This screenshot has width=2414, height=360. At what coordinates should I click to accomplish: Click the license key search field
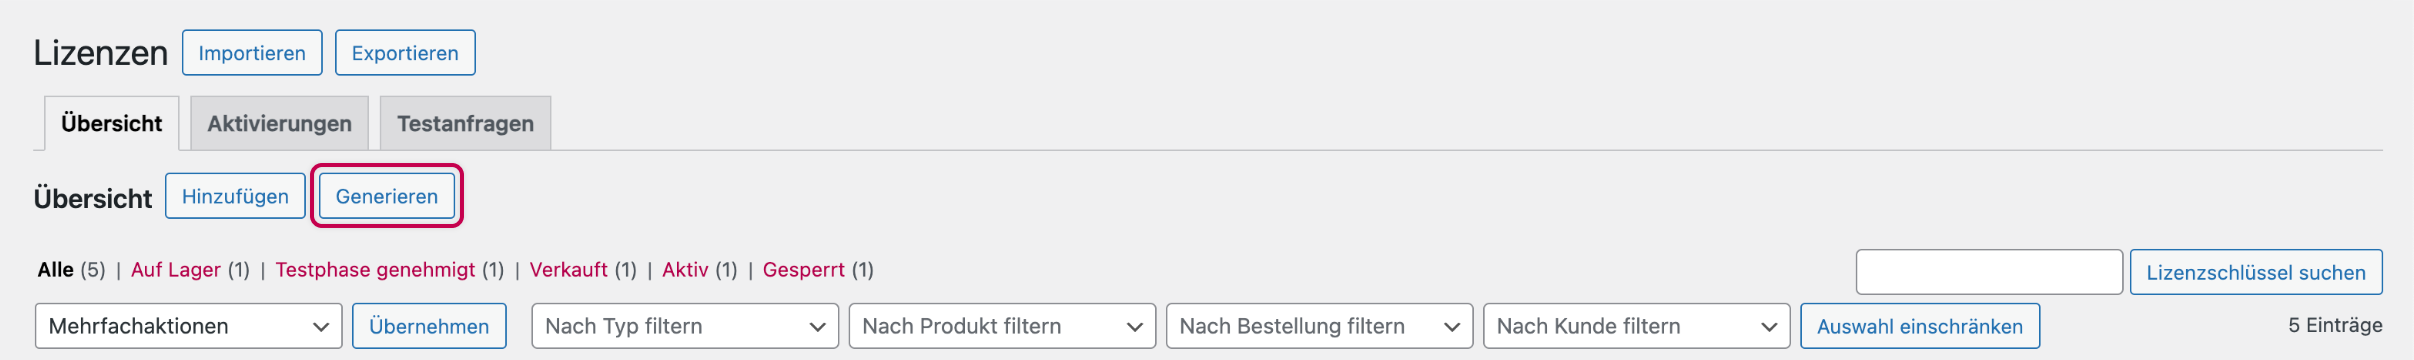1989,272
